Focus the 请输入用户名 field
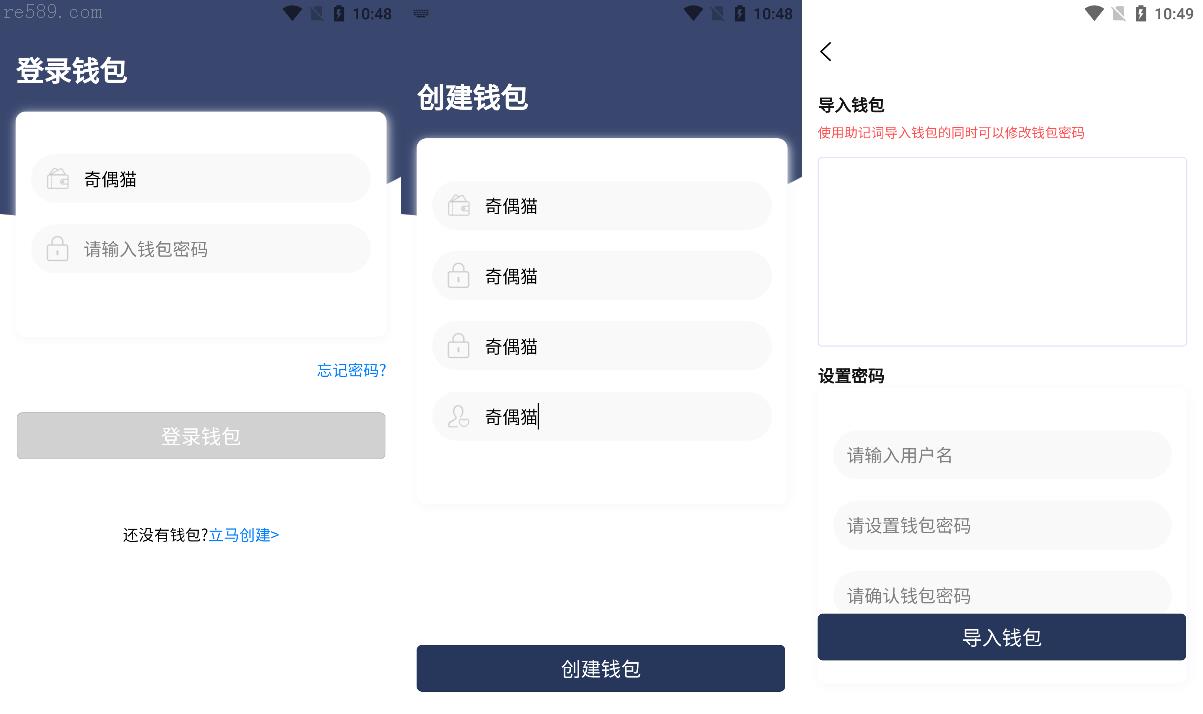 click(1002, 455)
